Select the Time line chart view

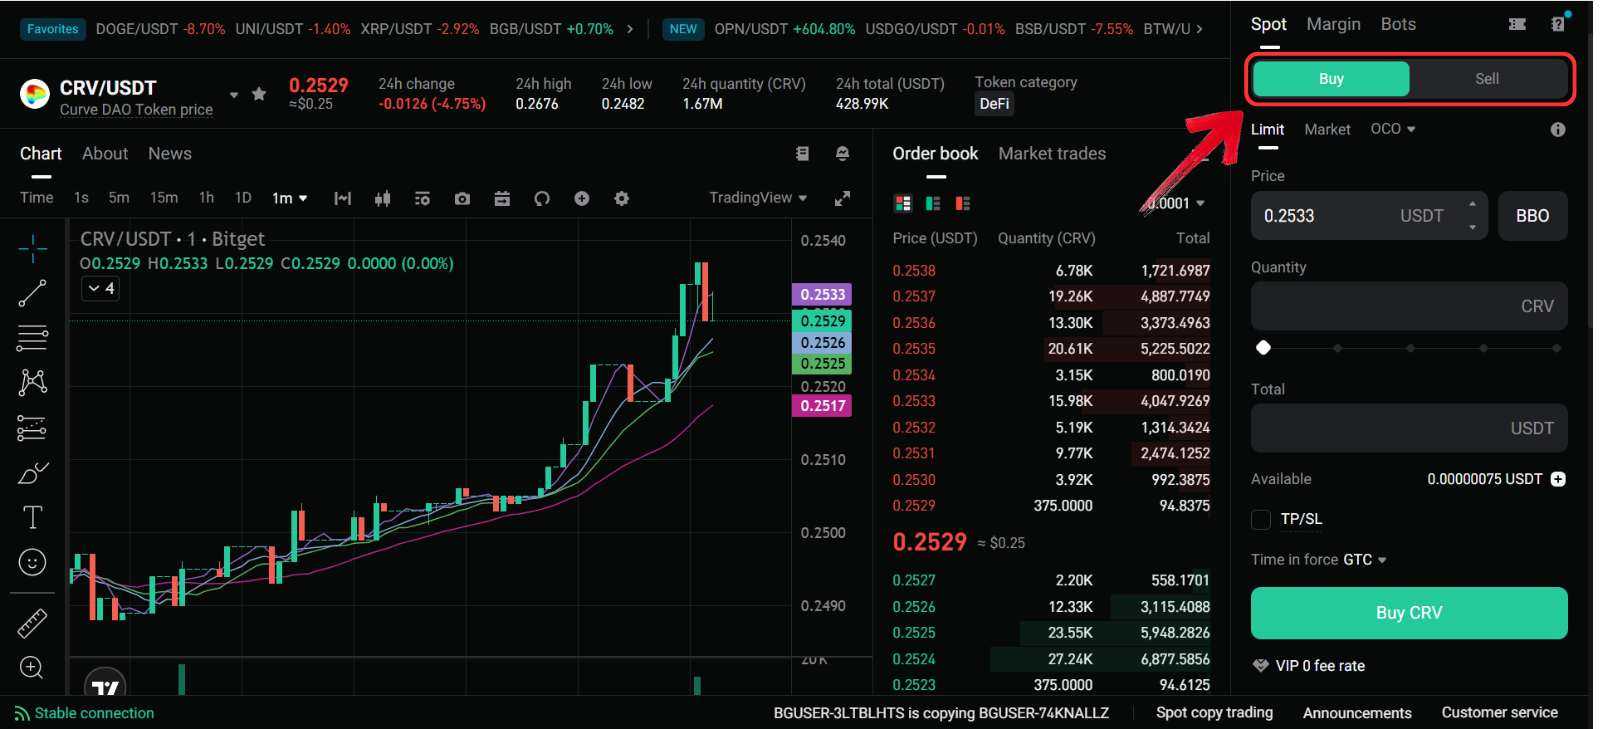pyautogui.click(x=37, y=198)
